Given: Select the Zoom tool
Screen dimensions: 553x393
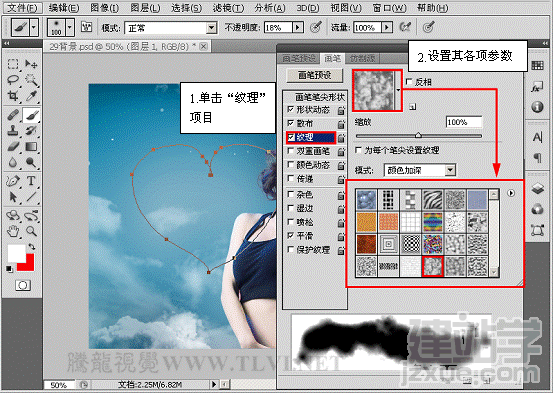Looking at the screenshot, I should pos(31,231).
